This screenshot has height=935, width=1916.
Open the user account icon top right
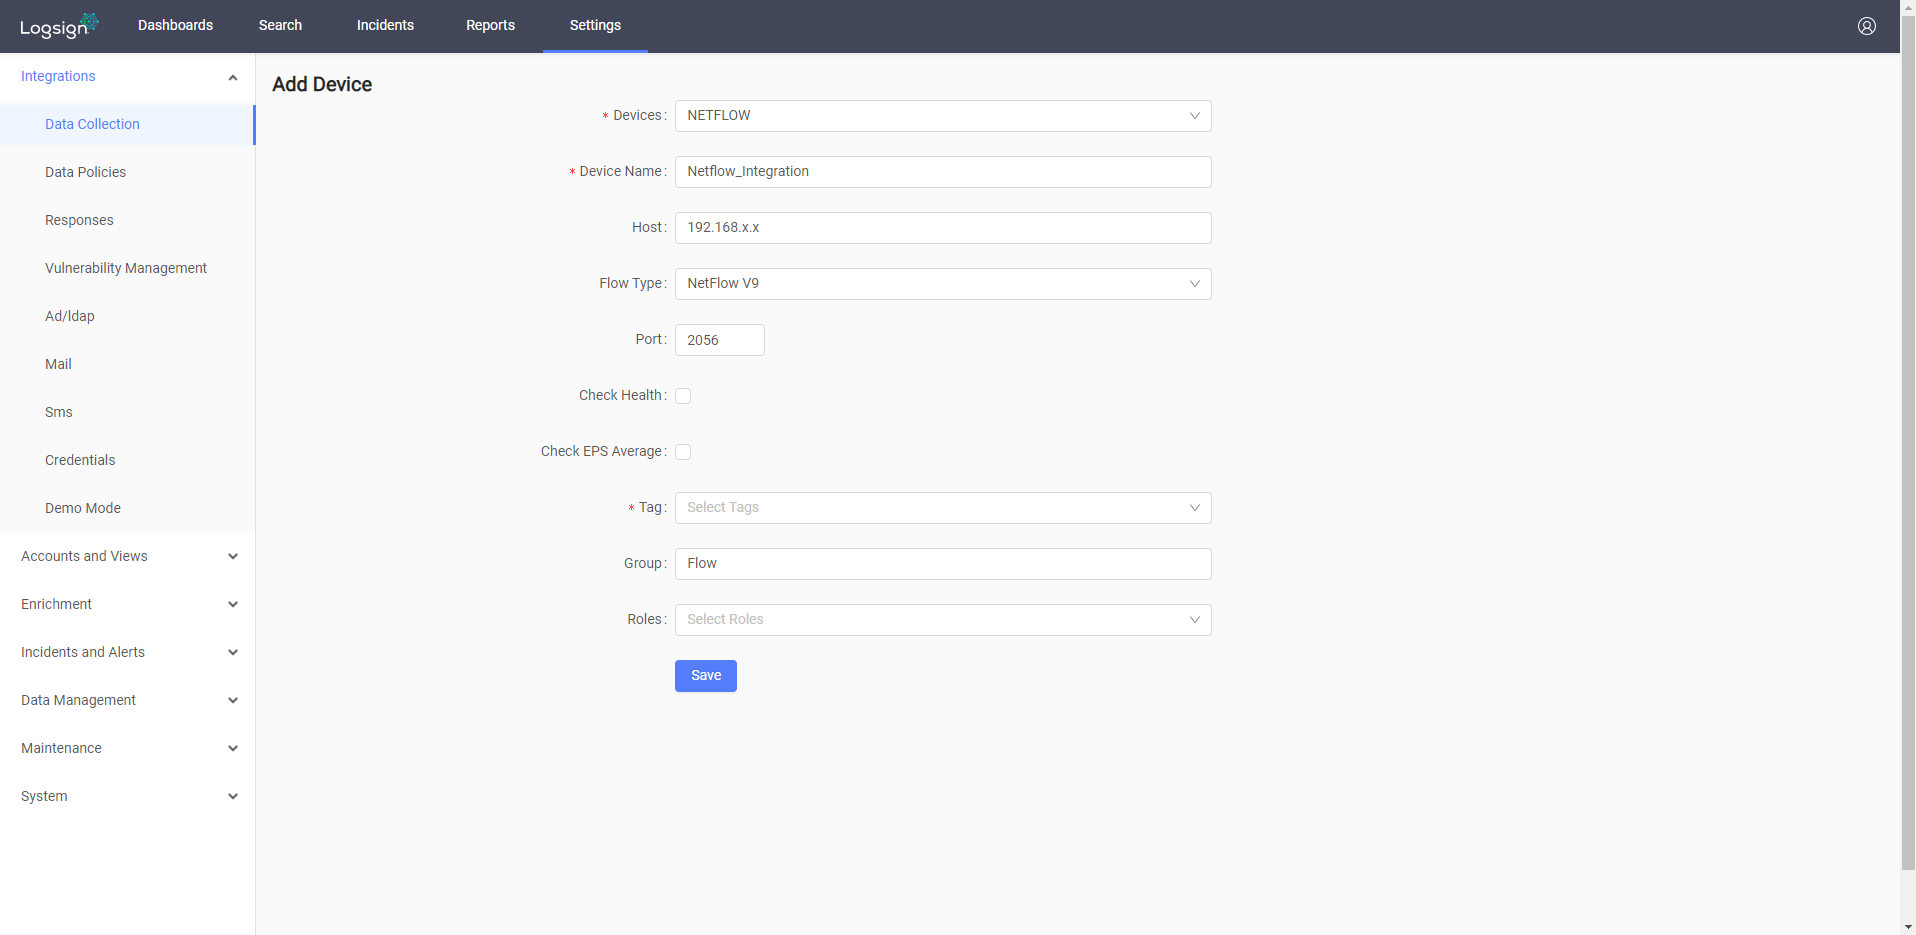1866,26
